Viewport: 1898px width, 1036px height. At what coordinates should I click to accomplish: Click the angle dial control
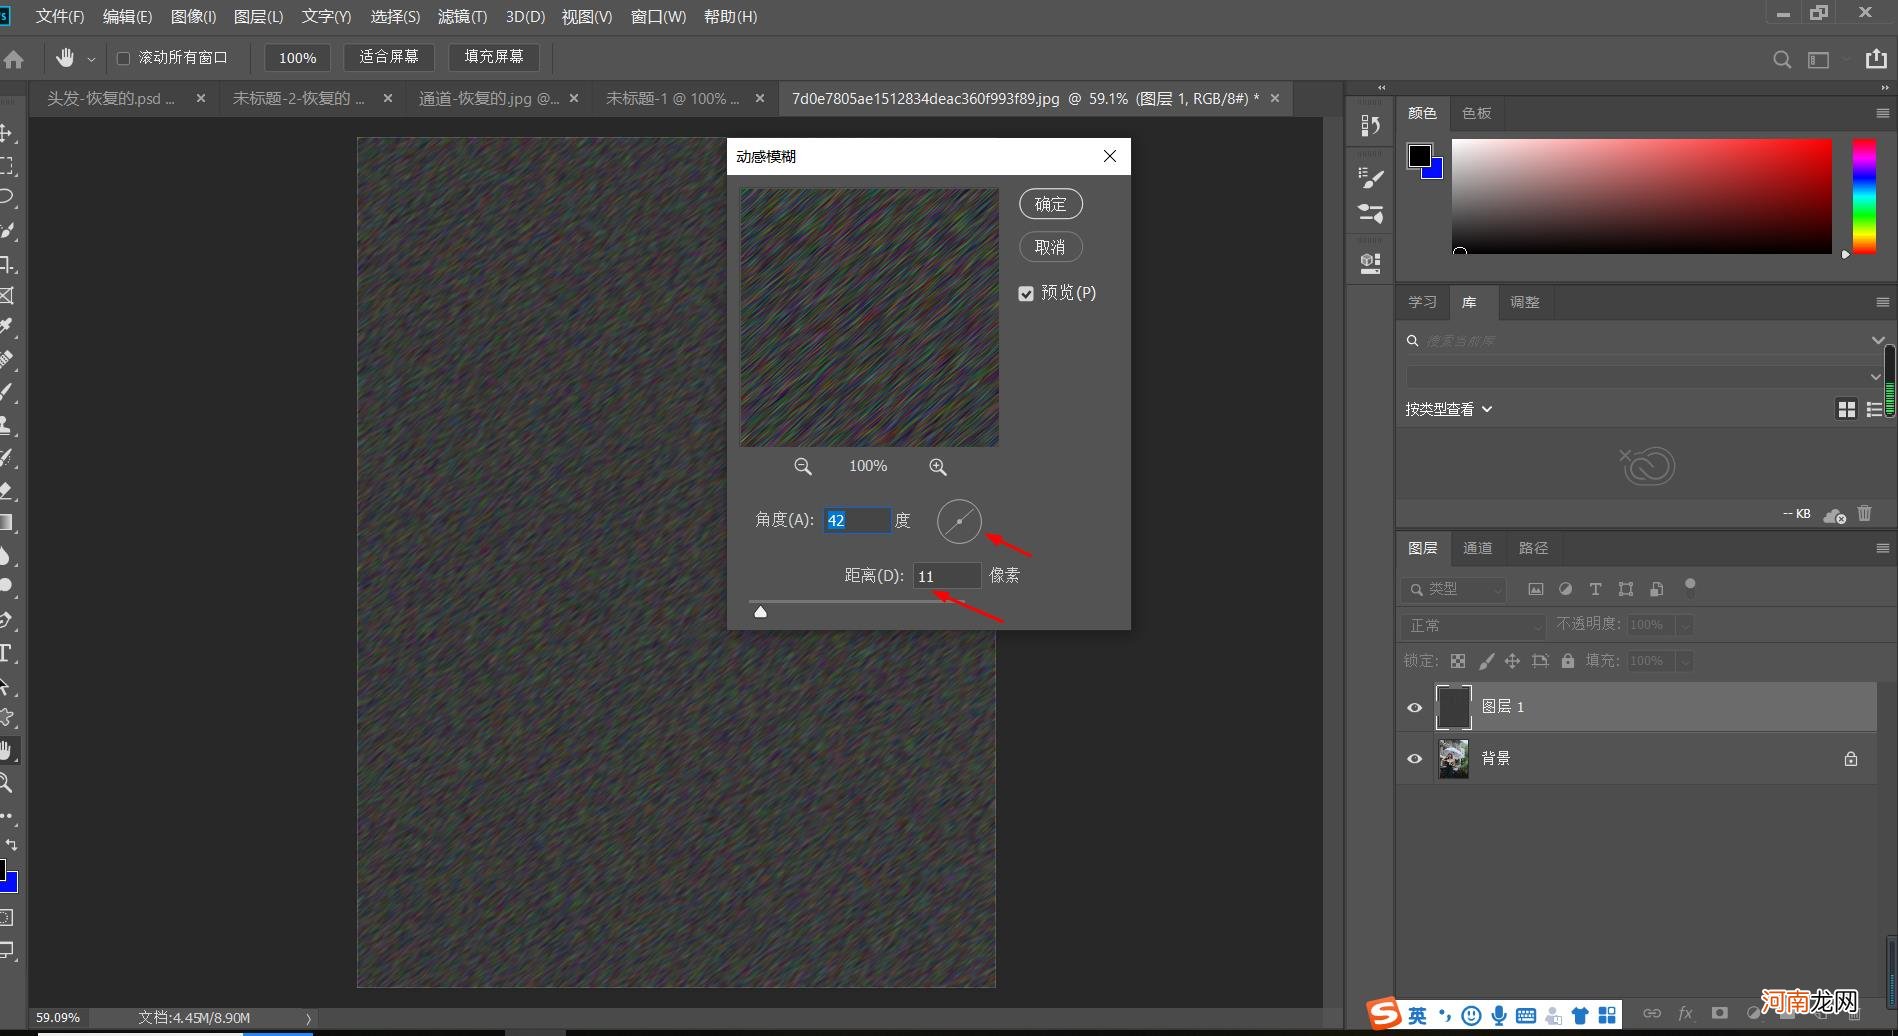point(959,521)
